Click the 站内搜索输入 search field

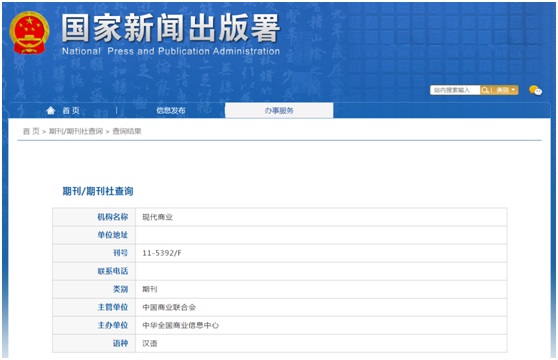click(x=455, y=90)
